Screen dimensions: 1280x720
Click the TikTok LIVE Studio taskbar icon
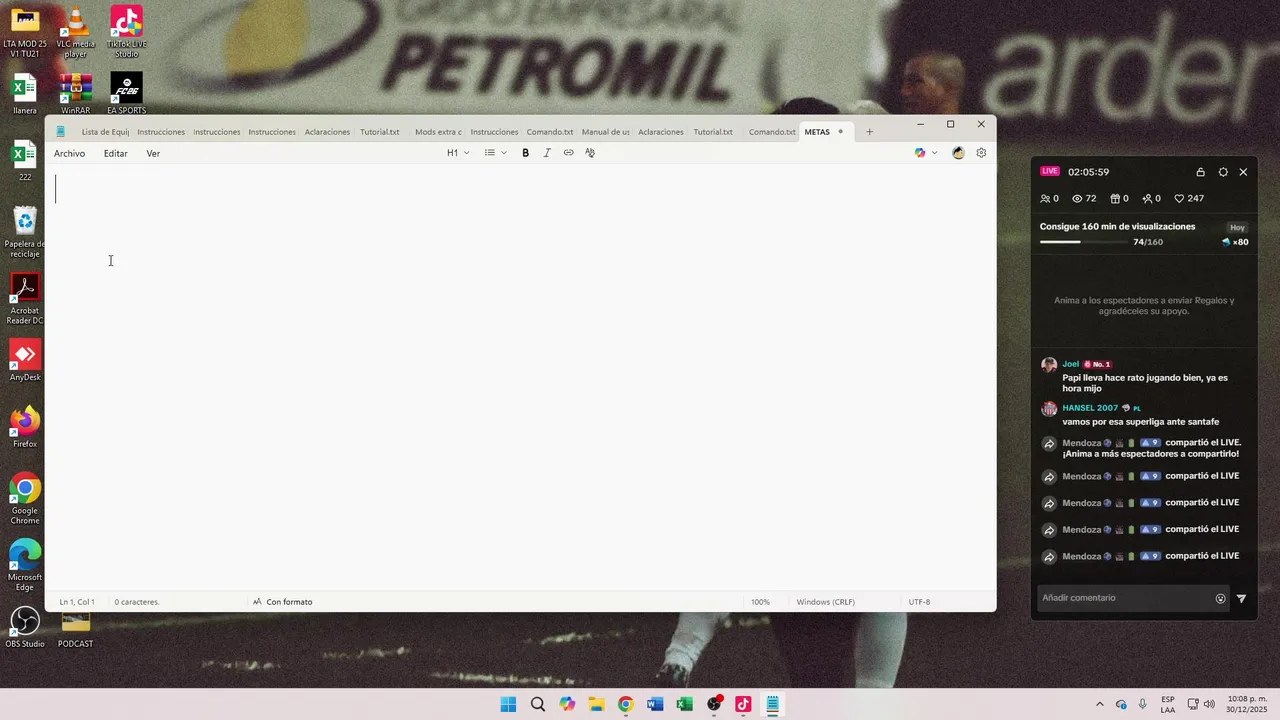(743, 704)
